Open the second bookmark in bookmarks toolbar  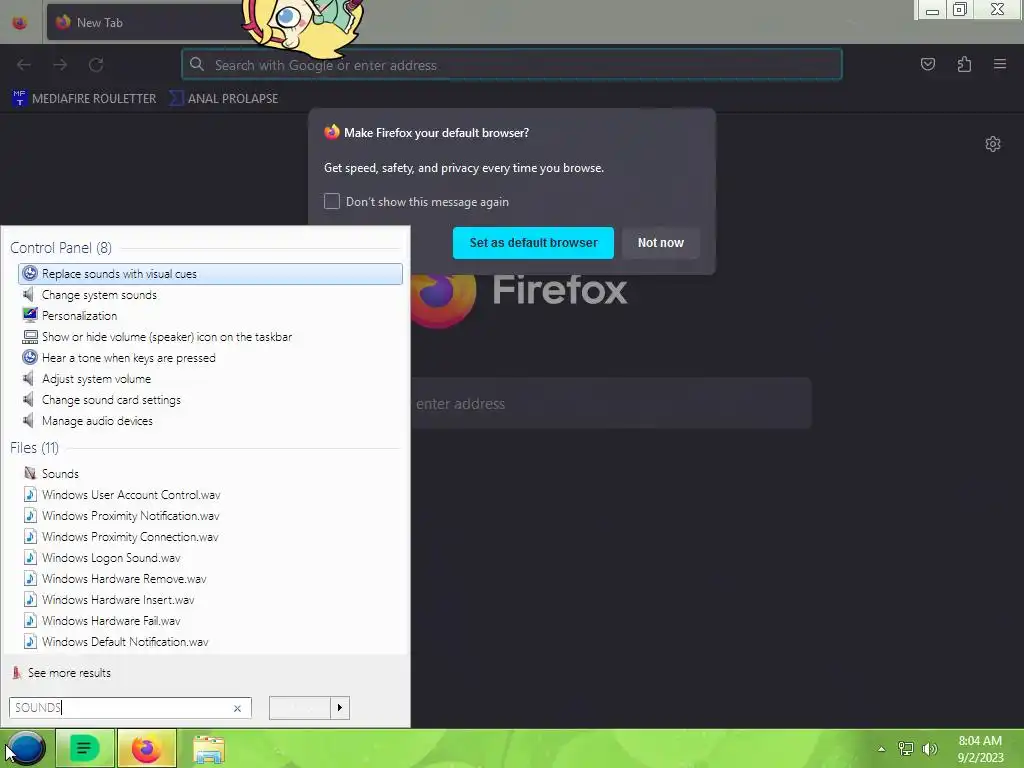point(224,99)
